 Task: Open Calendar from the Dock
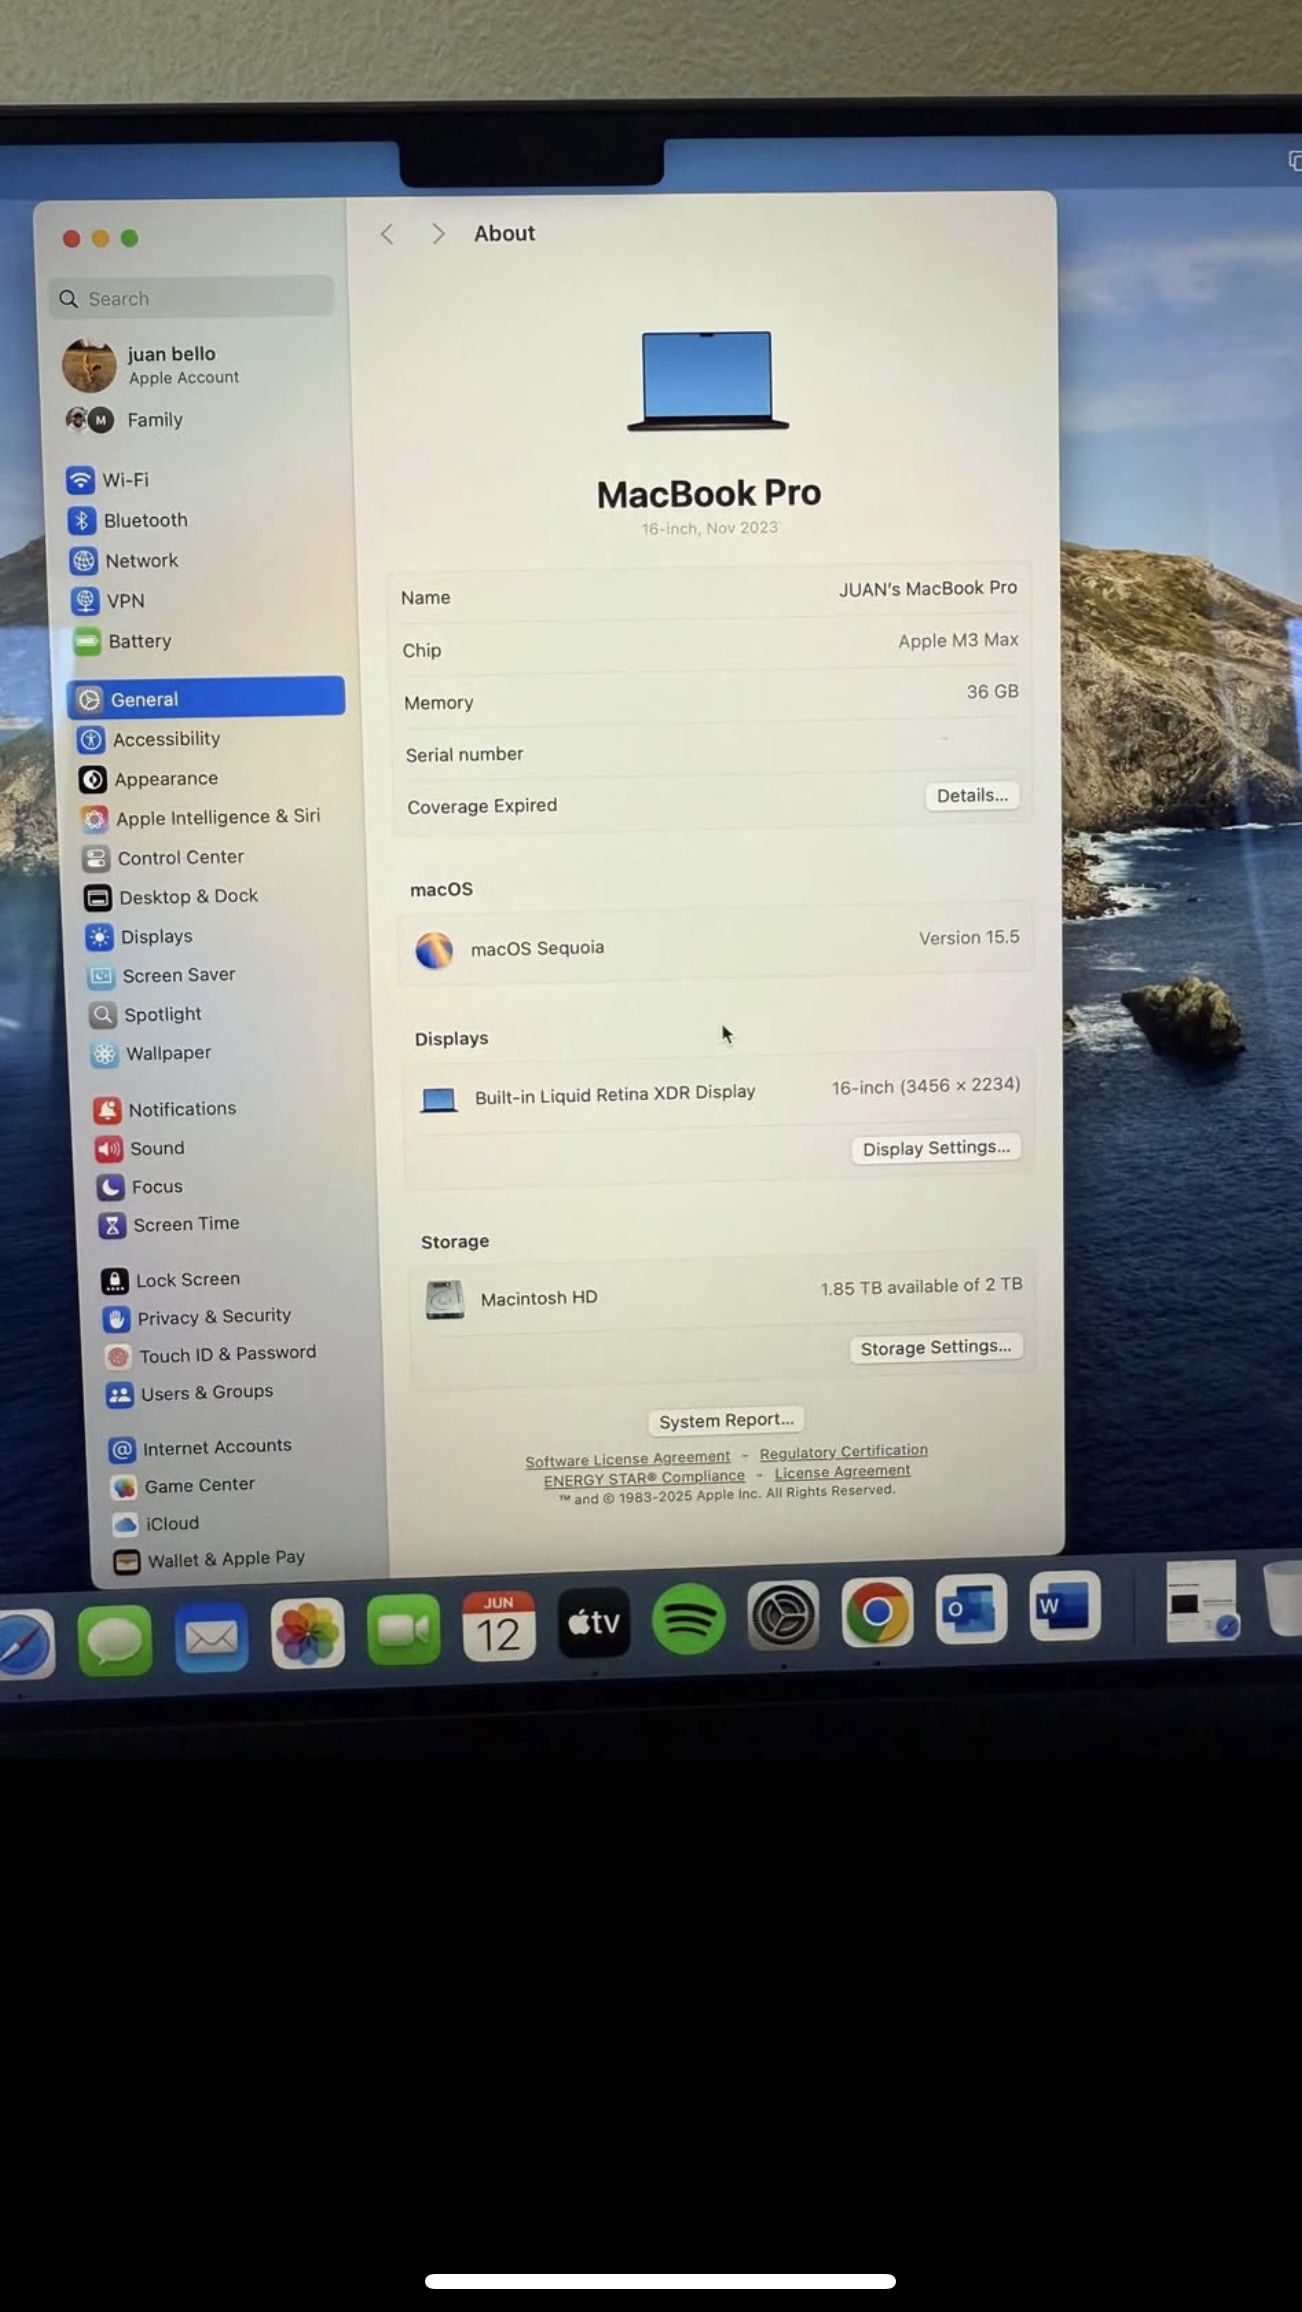pos(498,1627)
